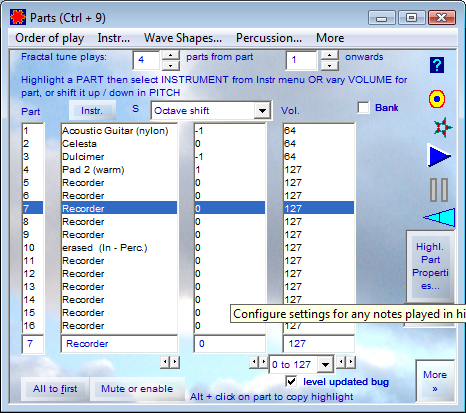The height and width of the screenshot is (413, 466).
Task: Open the blue question mark help icon
Action: pyautogui.click(x=437, y=65)
